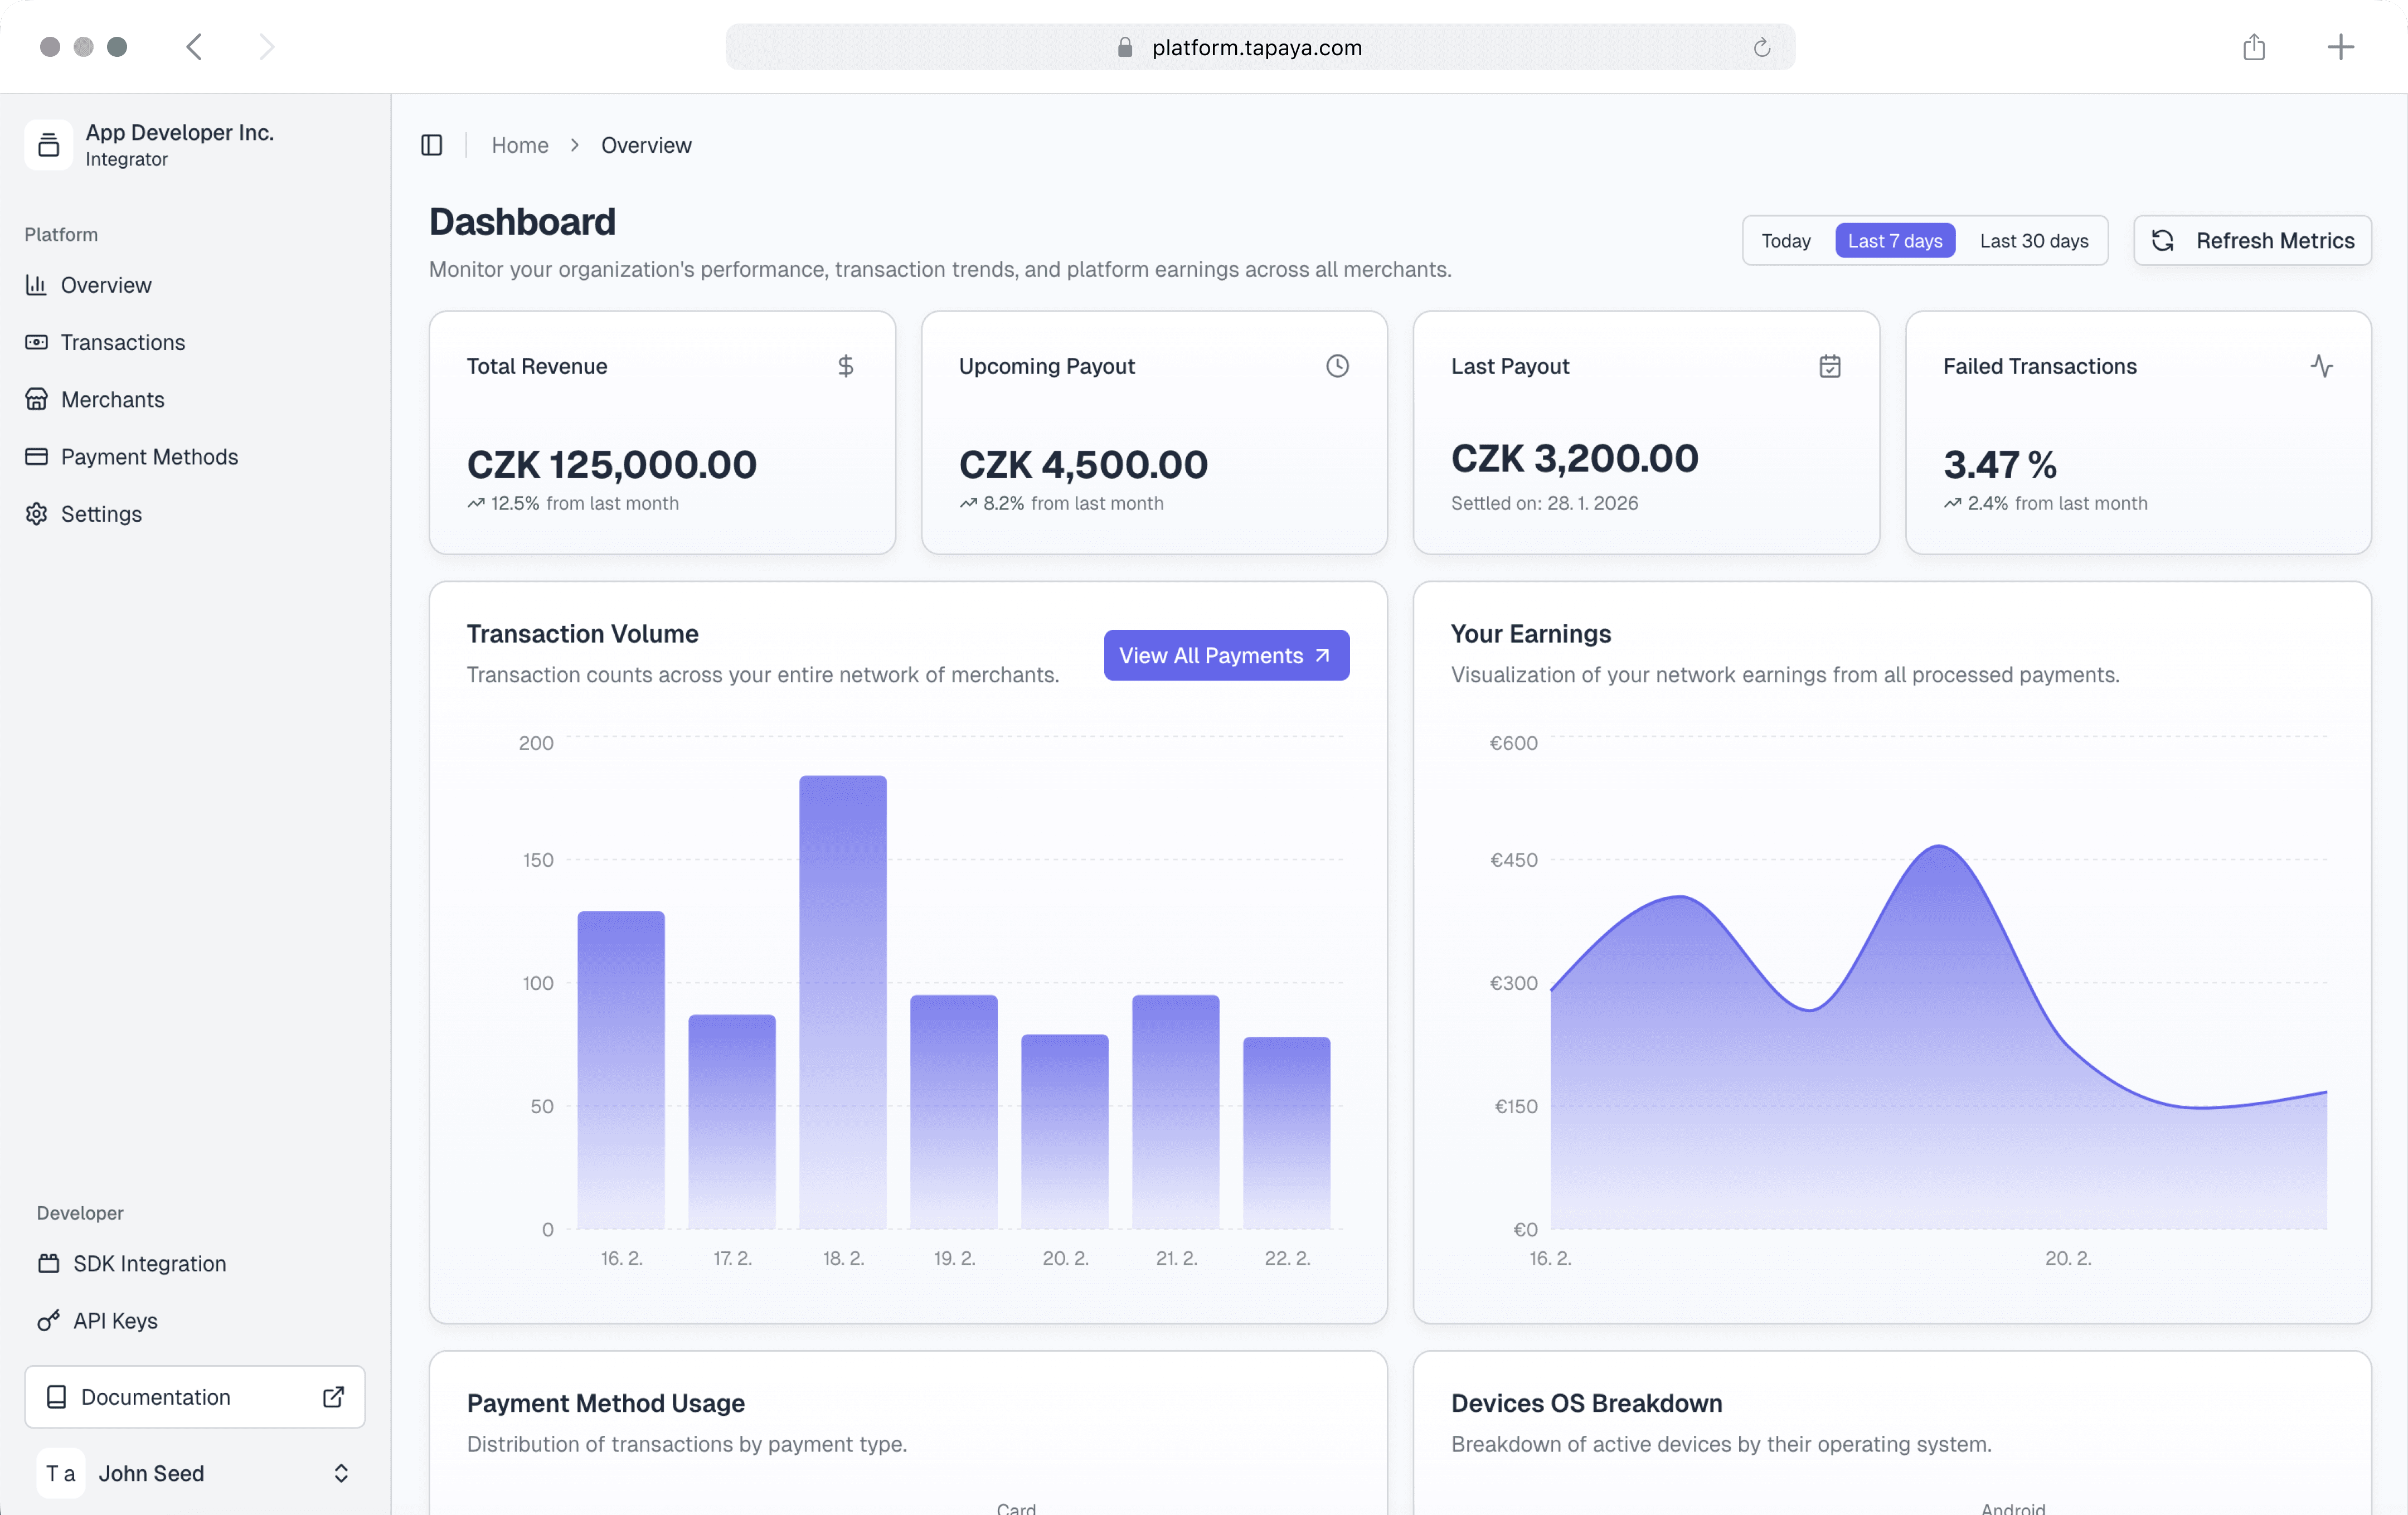Image resolution: width=2408 pixels, height=1515 pixels.
Task: Open Transactions from the Platform menu
Action: (122, 342)
